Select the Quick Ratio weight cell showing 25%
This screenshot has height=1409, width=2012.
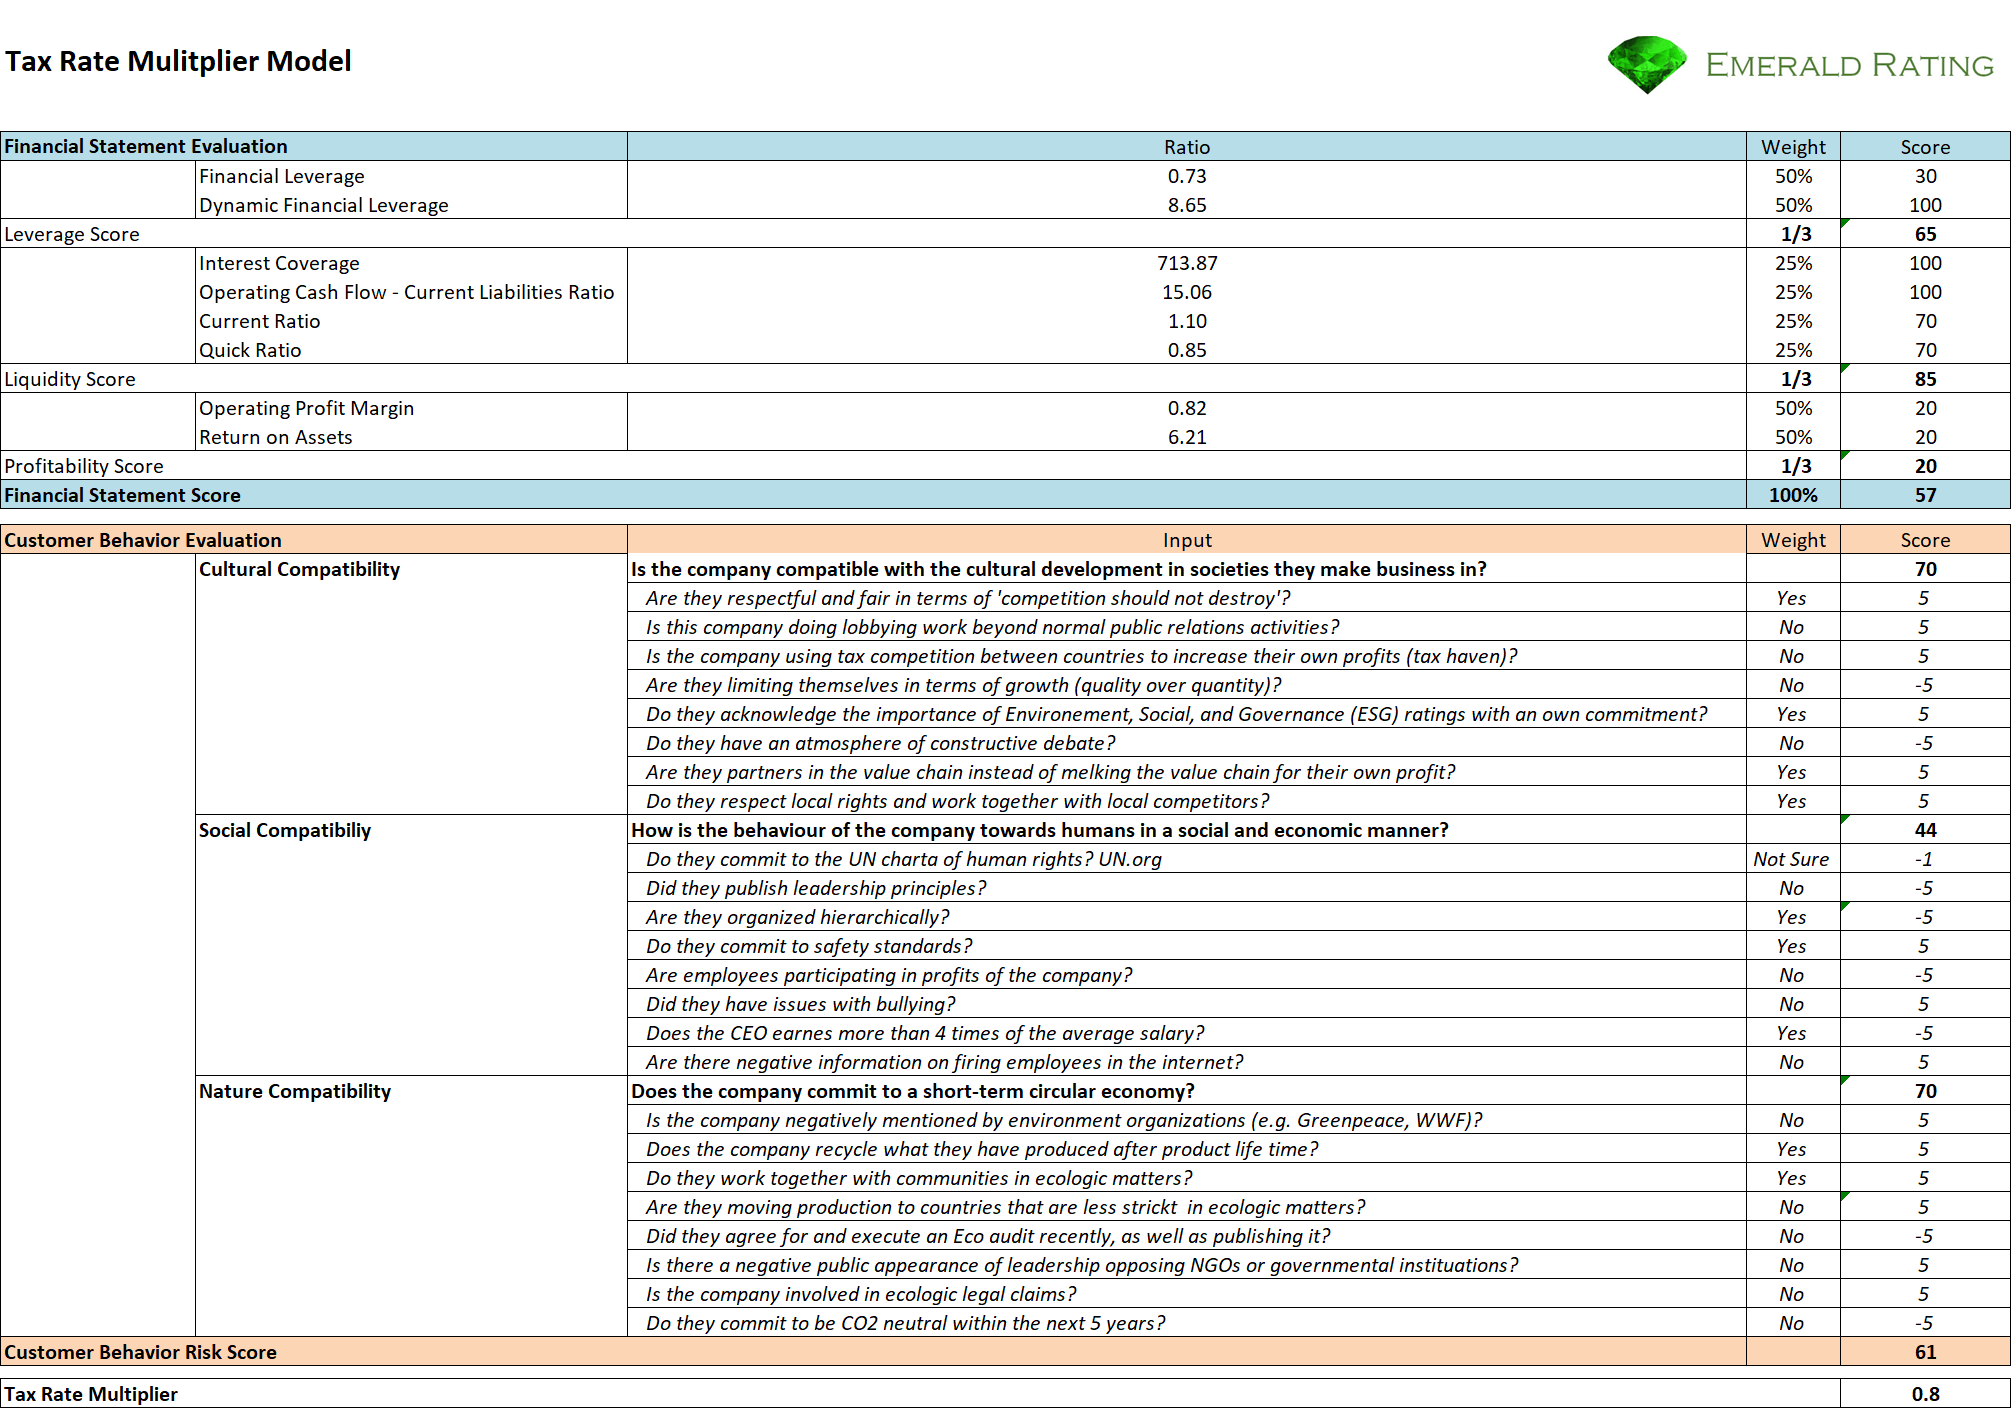pyautogui.click(x=1793, y=350)
